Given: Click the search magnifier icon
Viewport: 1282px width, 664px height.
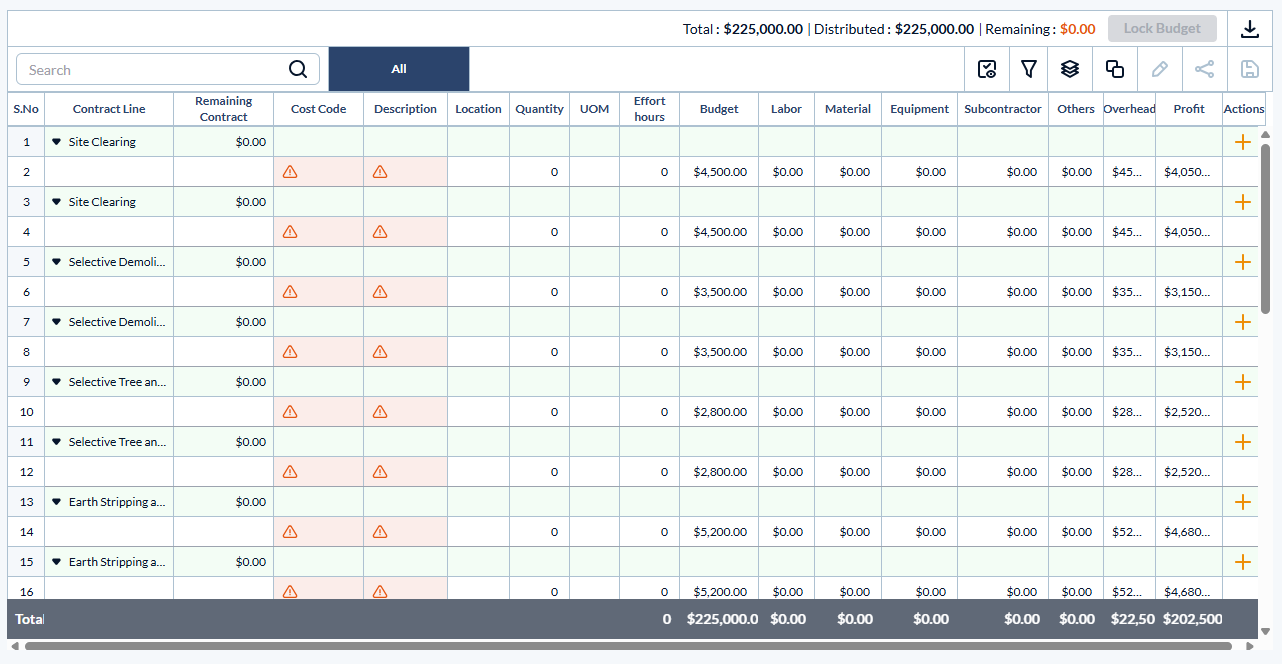Looking at the screenshot, I should [x=298, y=69].
